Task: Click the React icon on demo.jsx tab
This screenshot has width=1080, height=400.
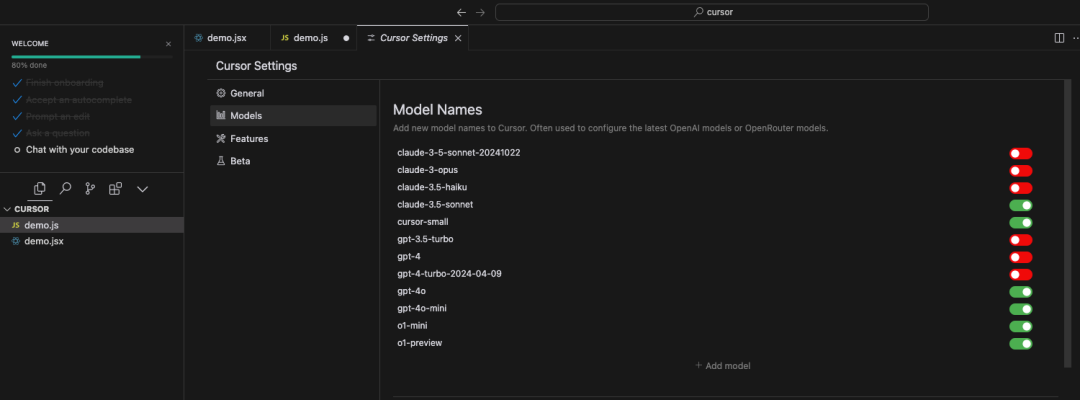Action: tap(199, 38)
